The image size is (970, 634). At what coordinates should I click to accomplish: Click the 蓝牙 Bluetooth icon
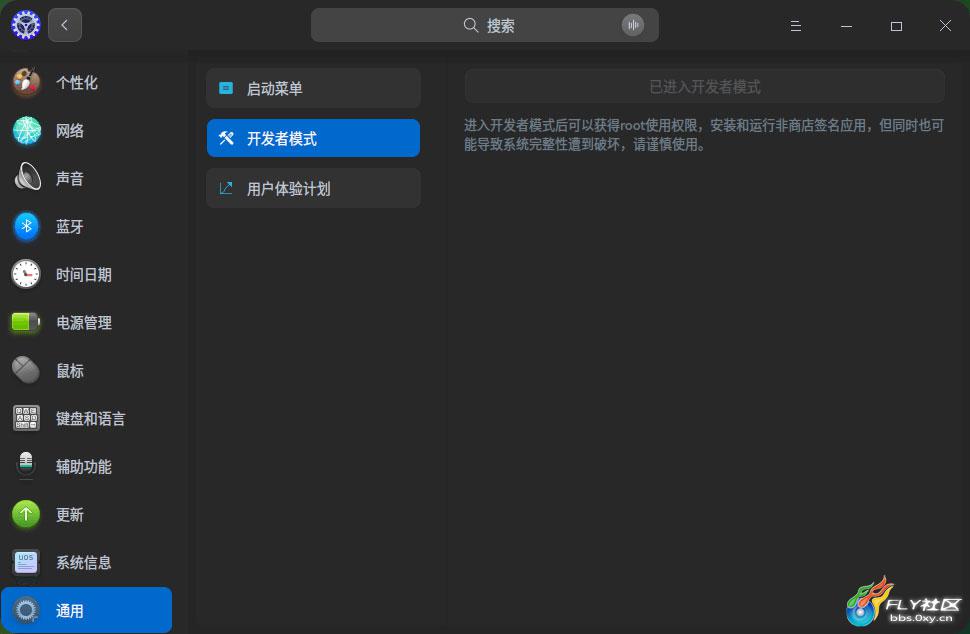point(26,226)
